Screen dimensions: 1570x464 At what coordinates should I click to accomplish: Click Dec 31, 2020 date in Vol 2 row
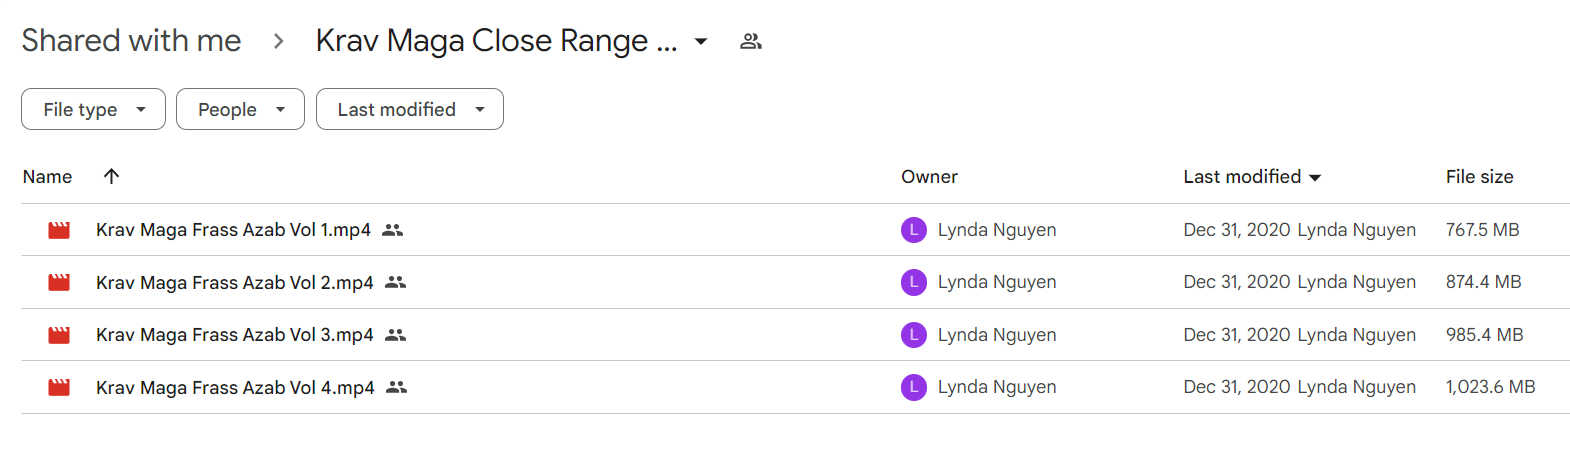click(x=1237, y=283)
